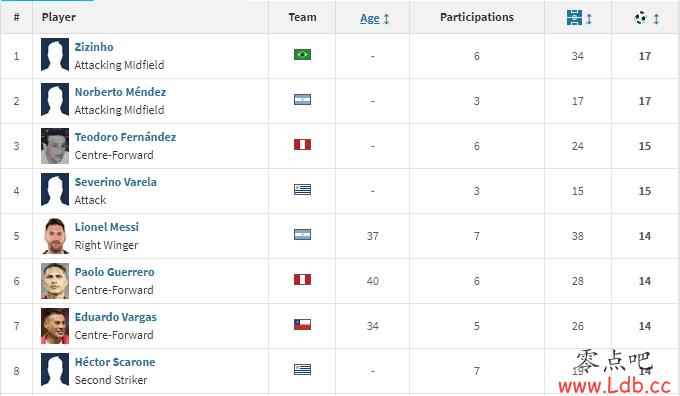This screenshot has width=680, height=396.
Task: Click Chile flag beside Eduardo Vargas
Action: pos(302,324)
